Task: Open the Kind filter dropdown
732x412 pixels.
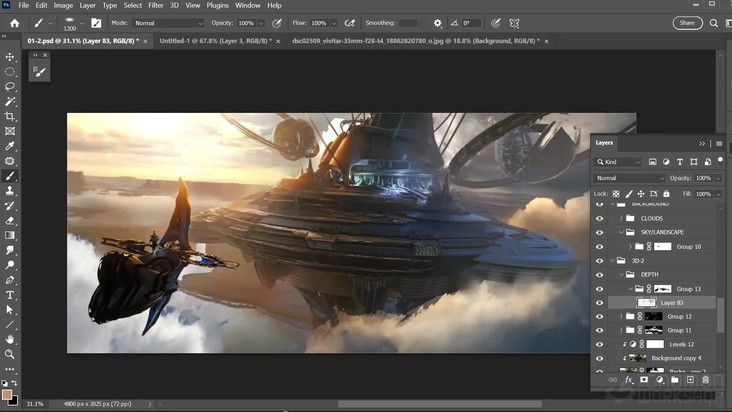Action: coord(618,162)
